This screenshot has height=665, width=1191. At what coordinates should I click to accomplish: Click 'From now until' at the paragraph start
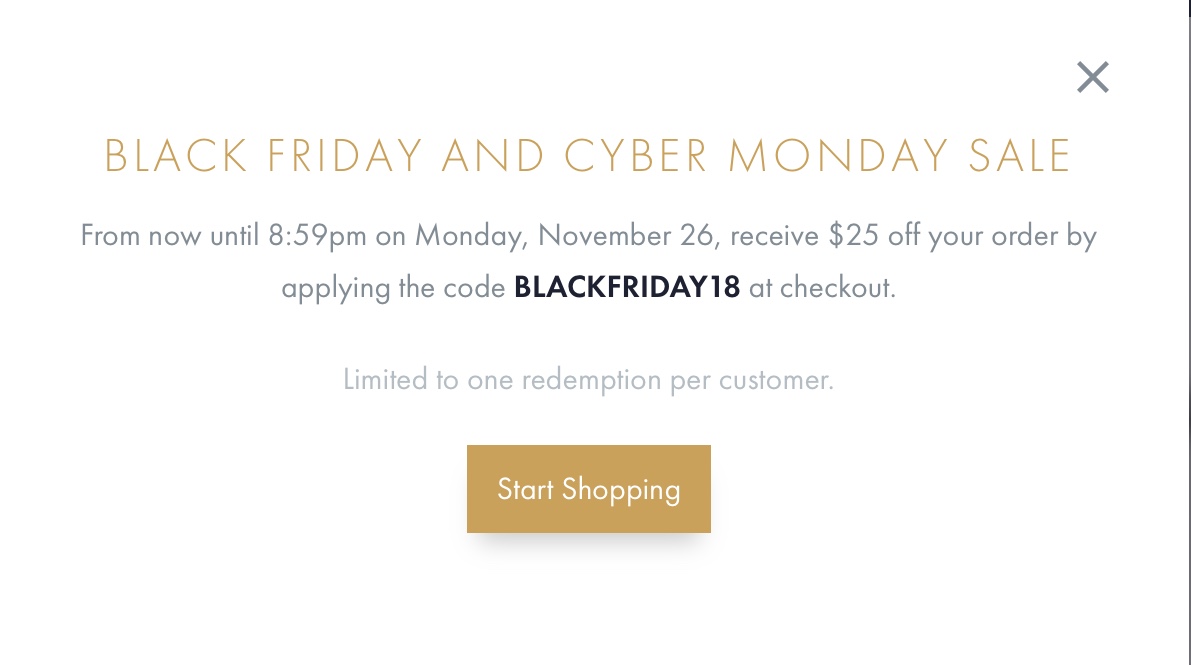pyautogui.click(x=170, y=236)
